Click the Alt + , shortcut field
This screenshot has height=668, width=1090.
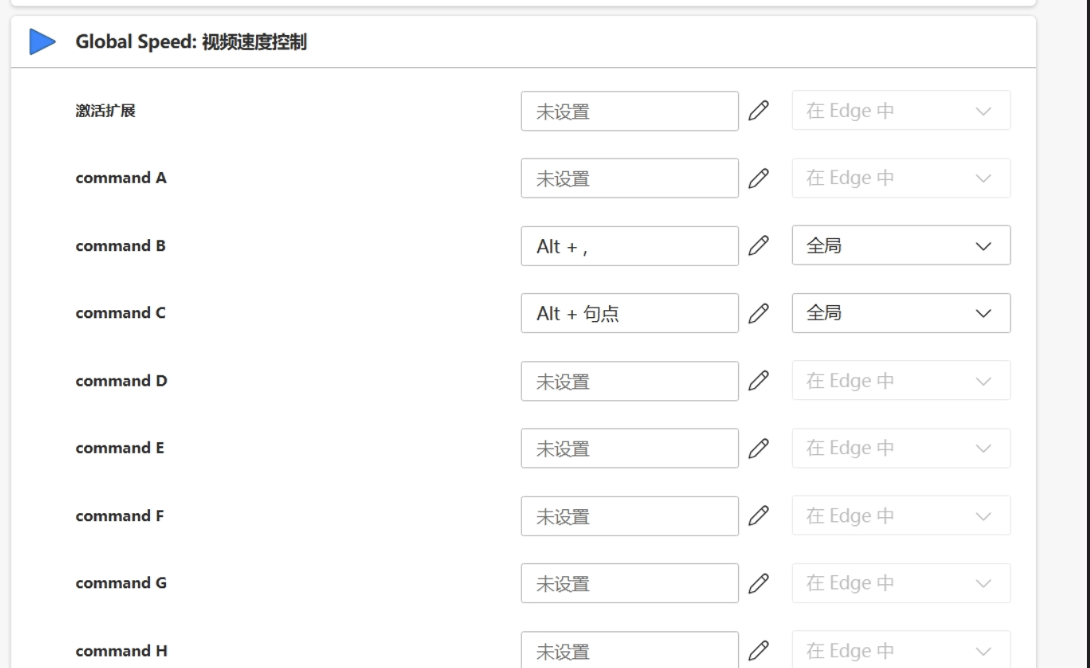point(630,245)
